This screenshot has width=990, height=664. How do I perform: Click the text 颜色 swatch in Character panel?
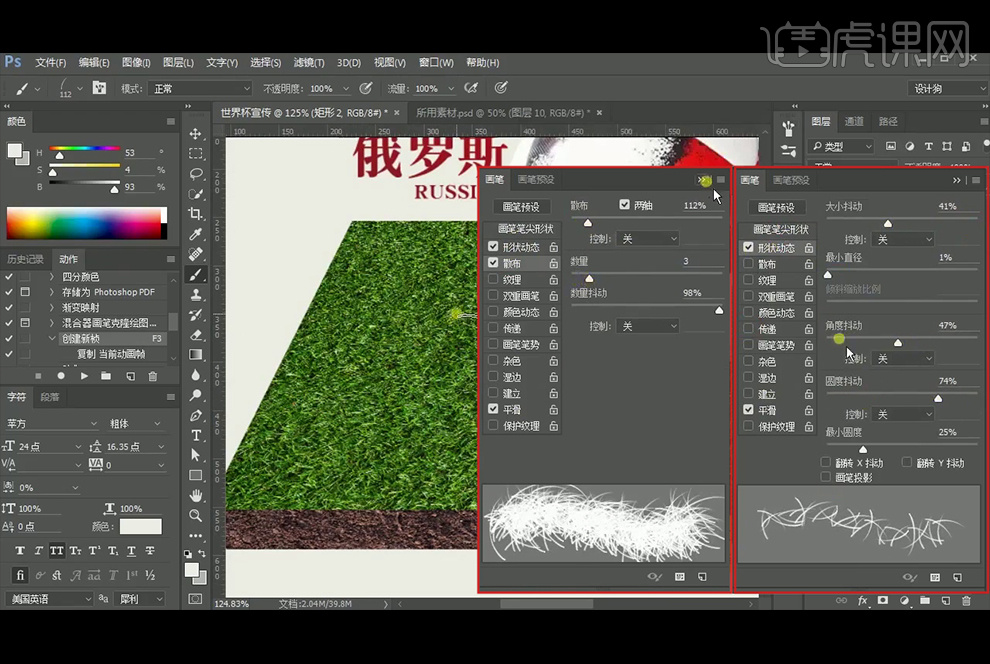(x=140, y=526)
